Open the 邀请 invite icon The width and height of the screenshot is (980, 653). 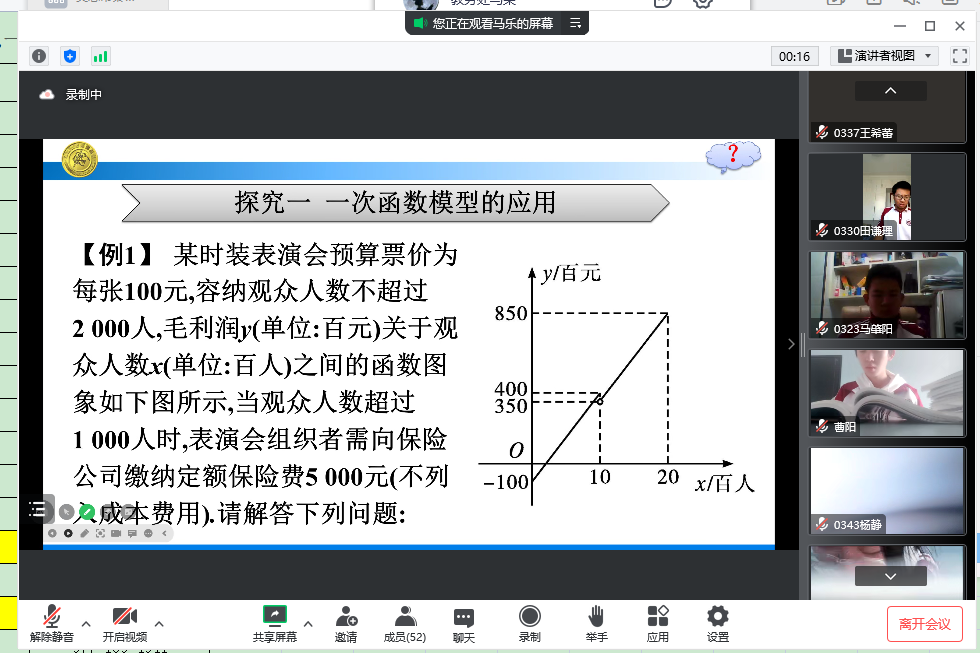pyautogui.click(x=346, y=623)
